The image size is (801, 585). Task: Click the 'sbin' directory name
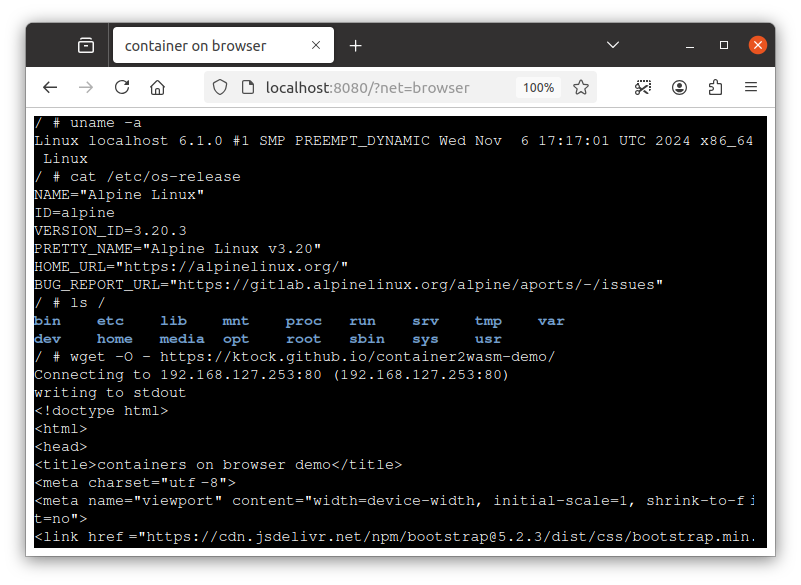point(367,339)
